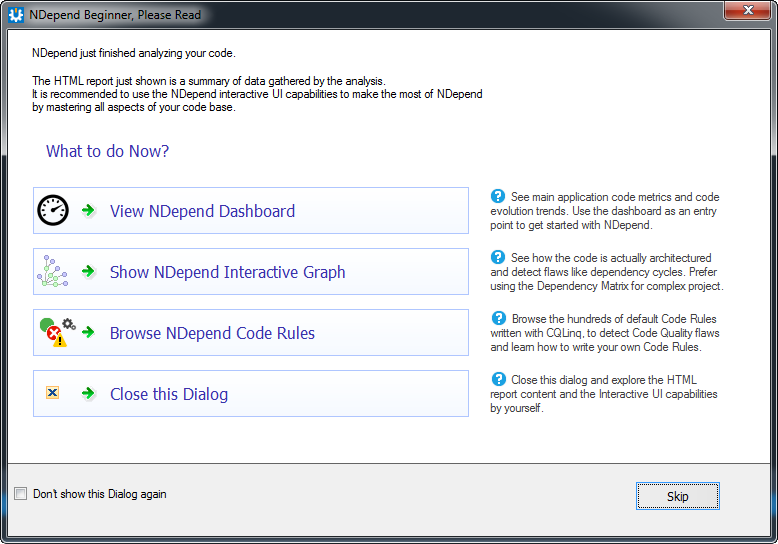778x544 pixels.
Task: Click green arrow beside View NDepend Dashboard
Action: point(88,210)
